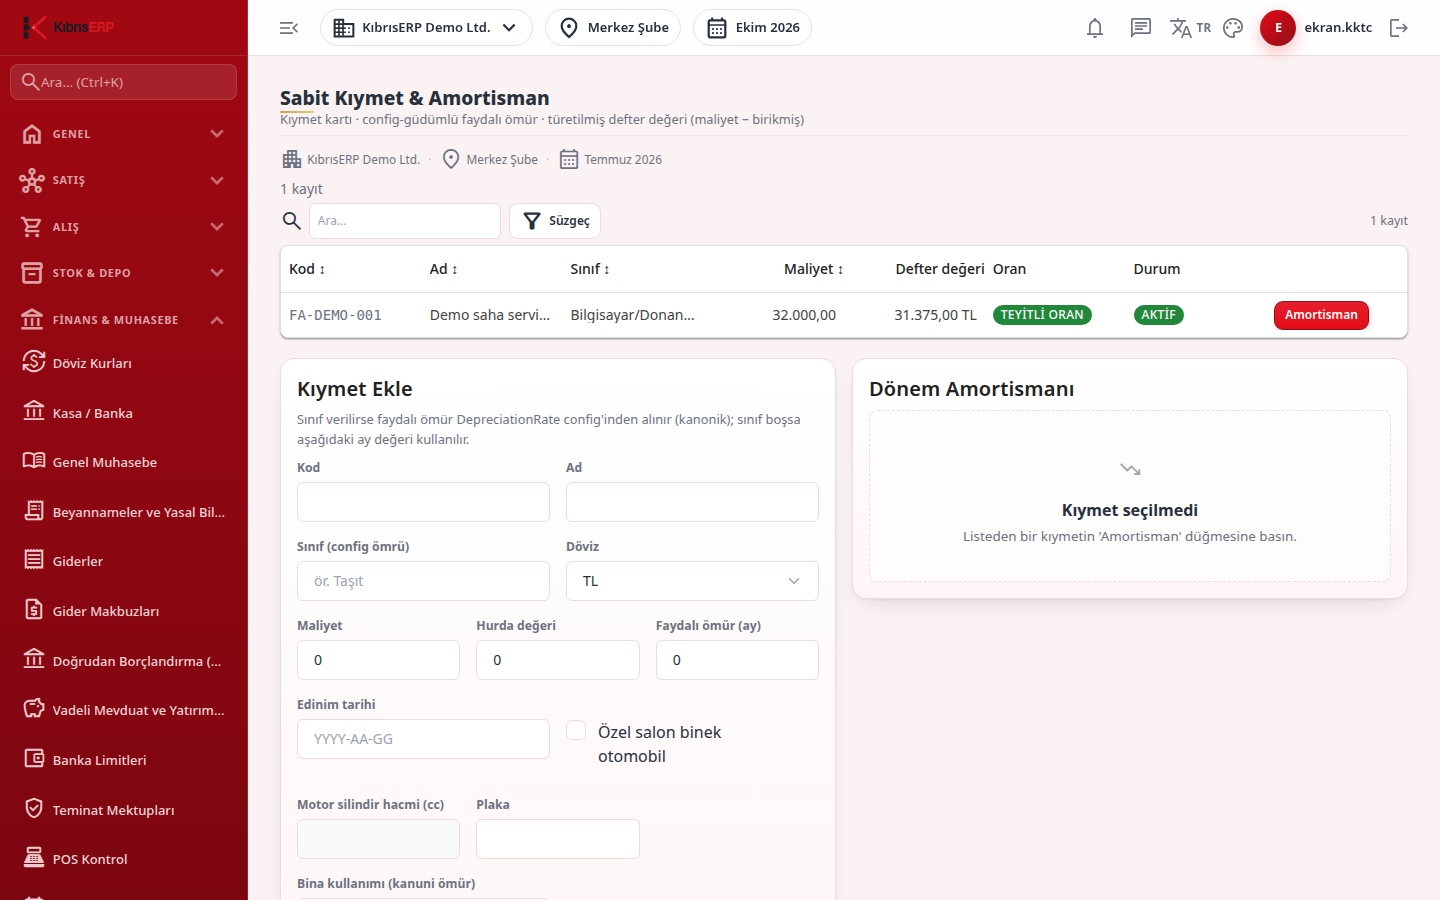Collapse the sidebar with the hamburger icon

(x=289, y=28)
